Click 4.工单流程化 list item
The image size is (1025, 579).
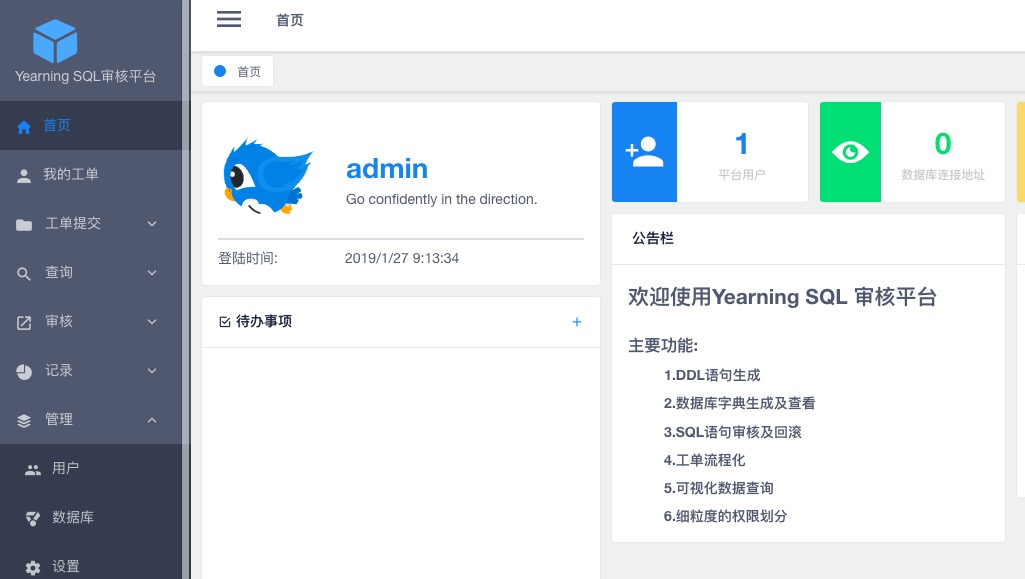[x=704, y=460]
